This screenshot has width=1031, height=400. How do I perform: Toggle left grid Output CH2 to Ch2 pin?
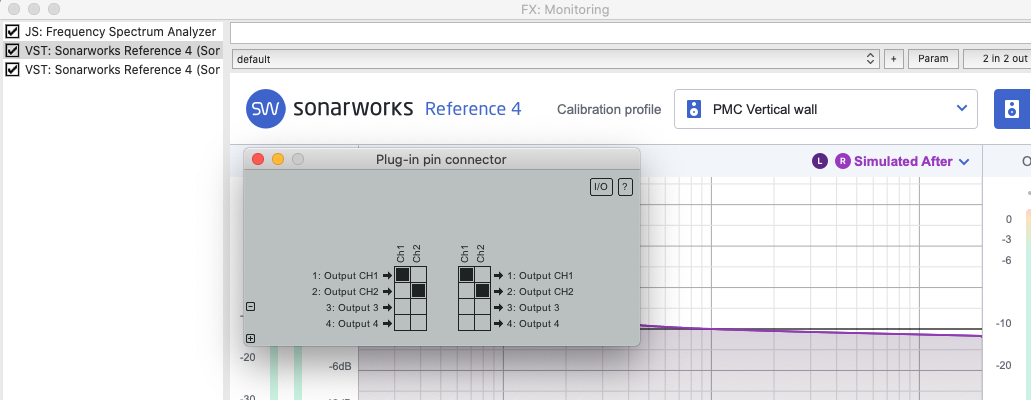coord(419,291)
